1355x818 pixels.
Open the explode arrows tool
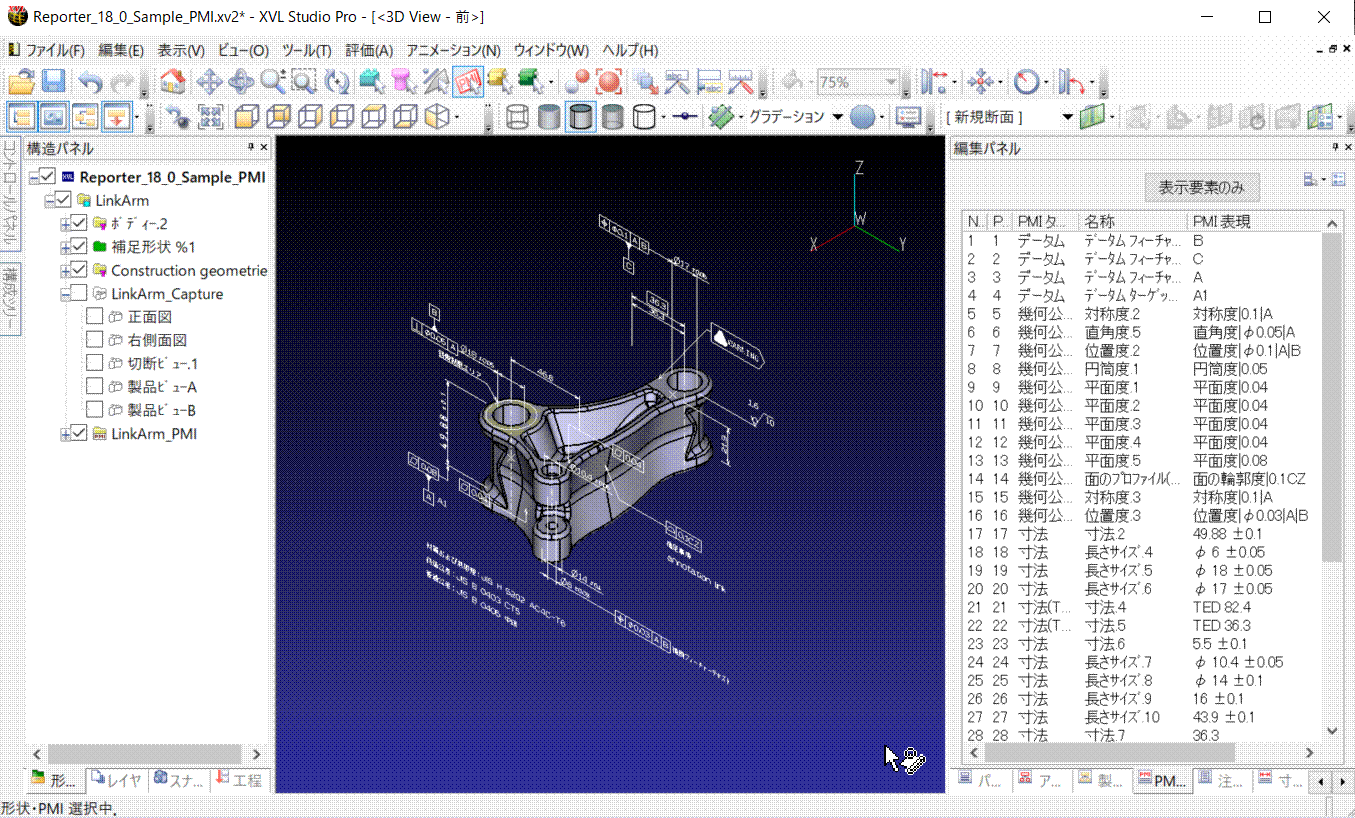(981, 82)
